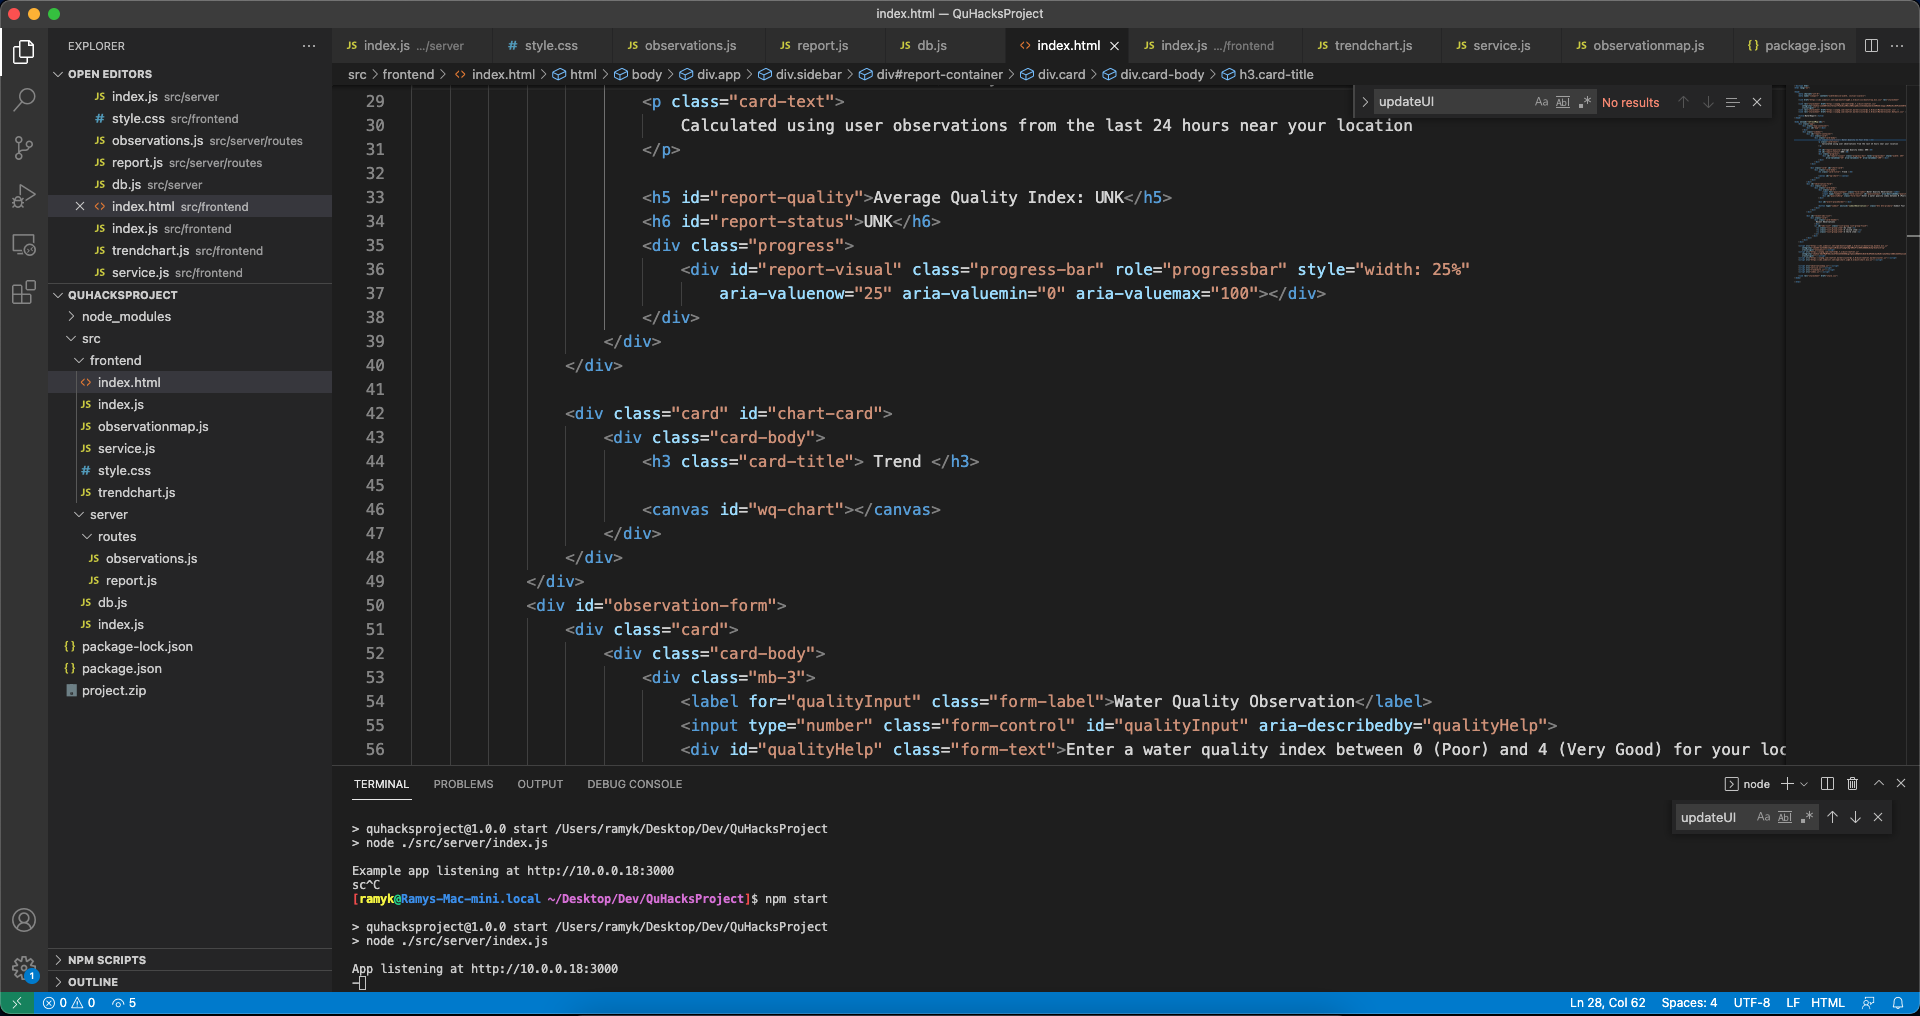Open the Run and Debug view
The width and height of the screenshot is (1920, 1016).
point(24,196)
